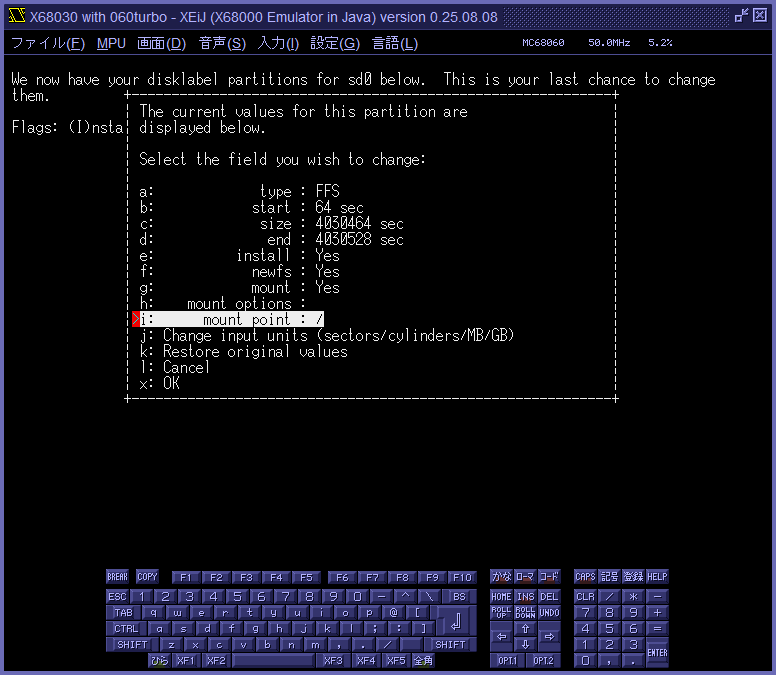Click the 記号 symbol key

click(609, 577)
